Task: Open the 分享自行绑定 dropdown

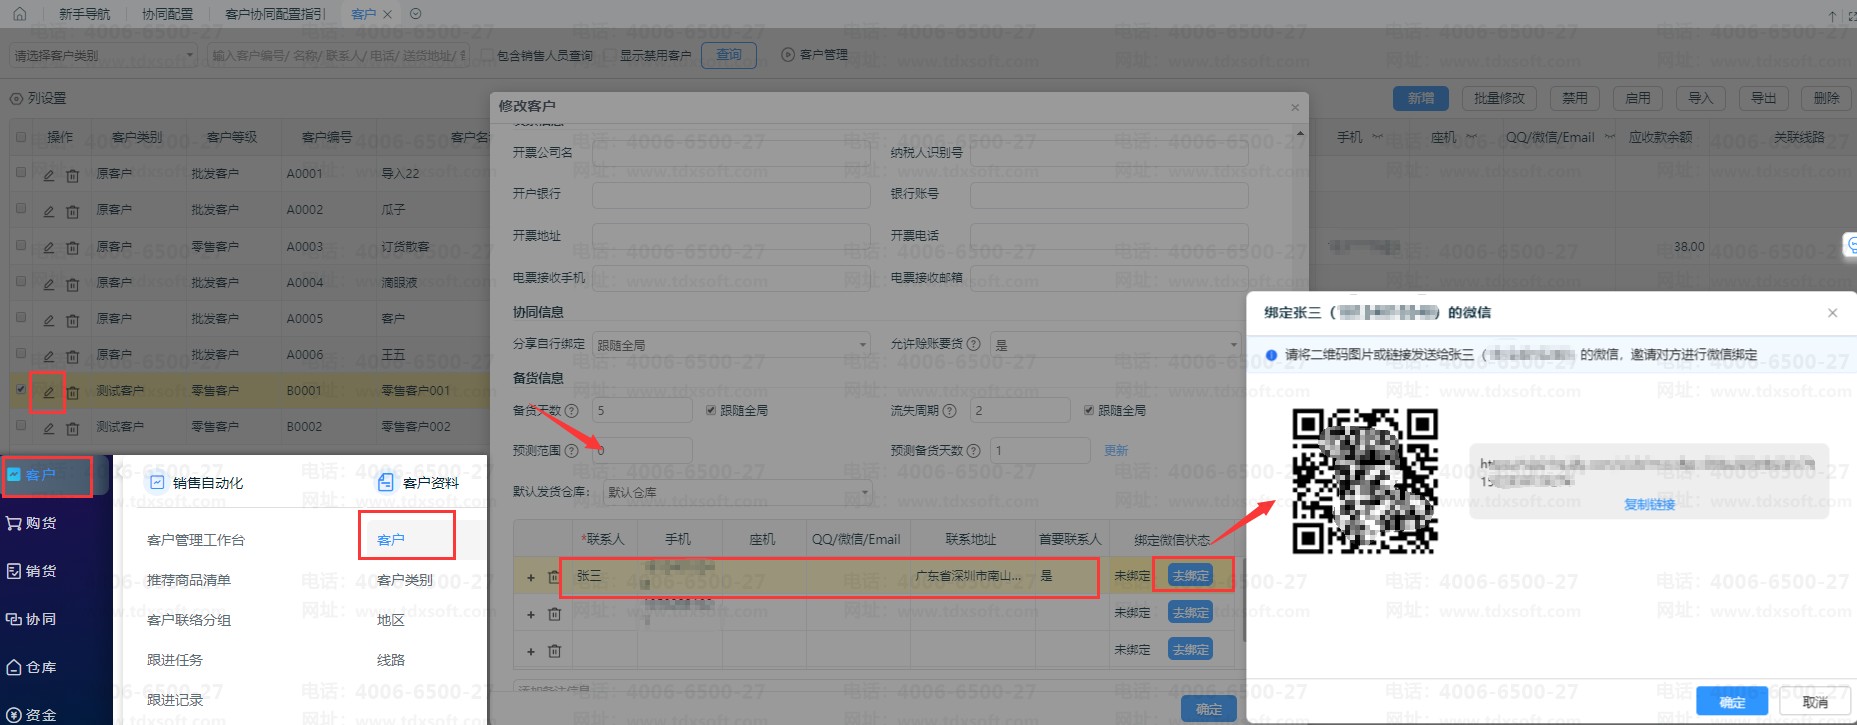Action: coord(731,345)
